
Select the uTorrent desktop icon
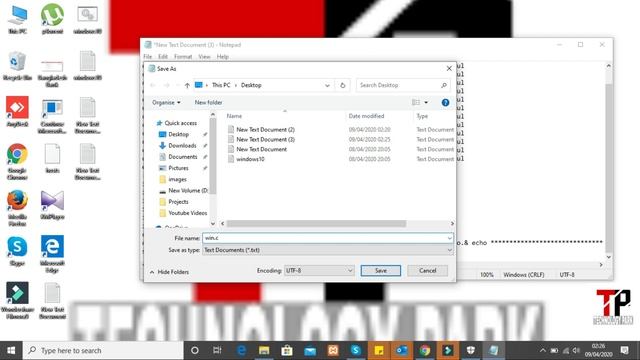pos(52,19)
